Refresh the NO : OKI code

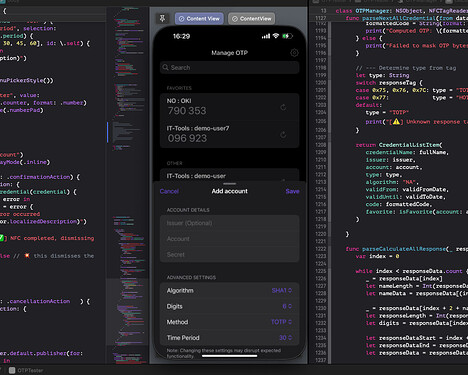coord(283,107)
